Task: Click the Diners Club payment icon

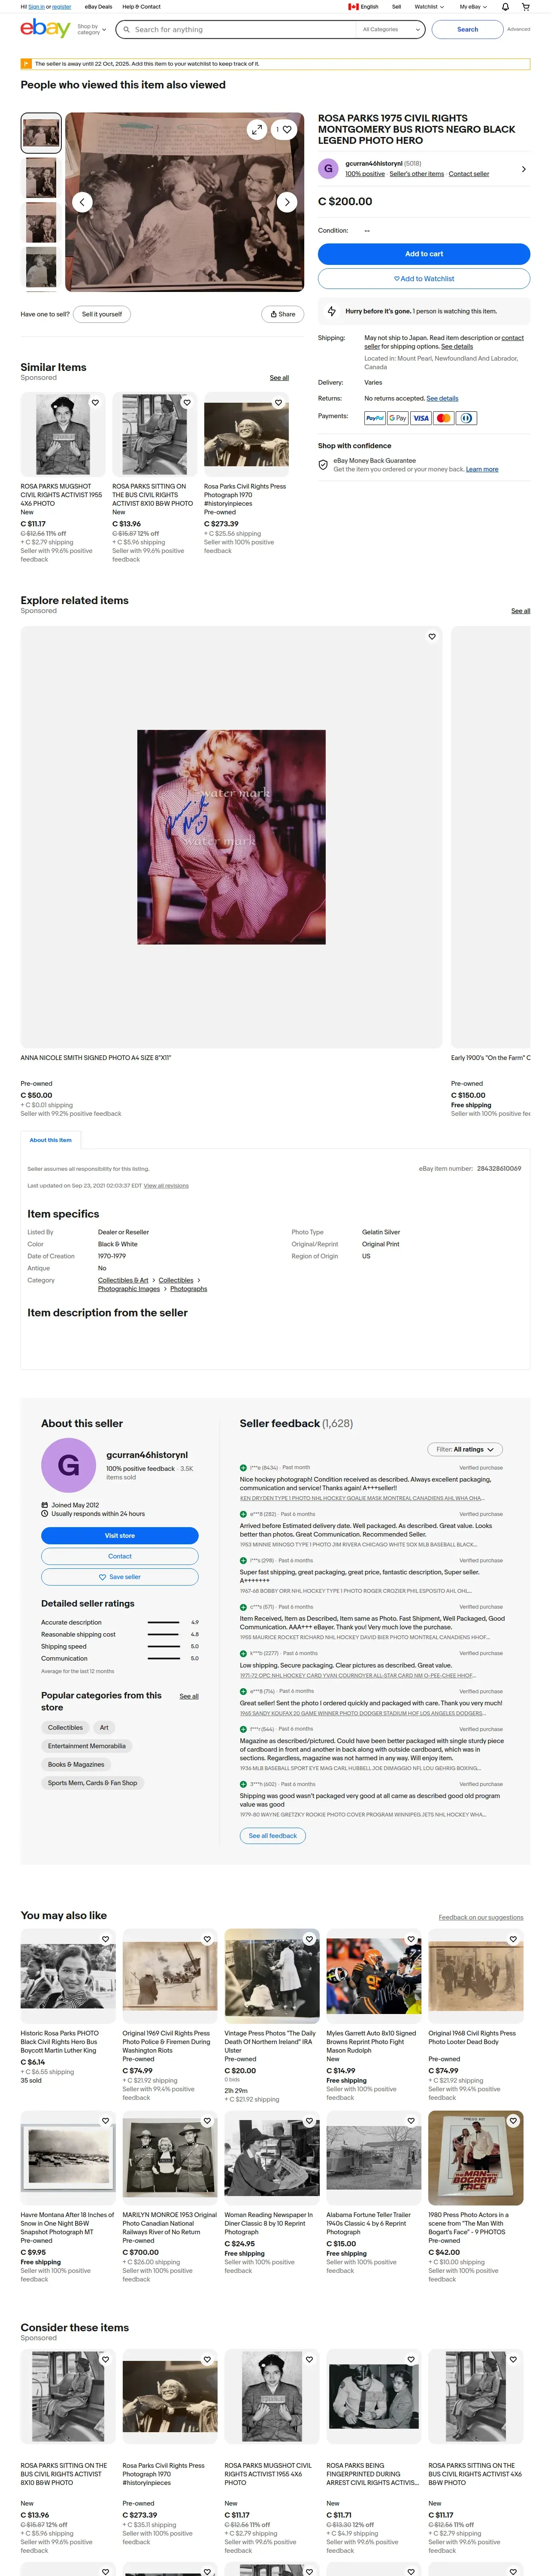Action: 467,418
